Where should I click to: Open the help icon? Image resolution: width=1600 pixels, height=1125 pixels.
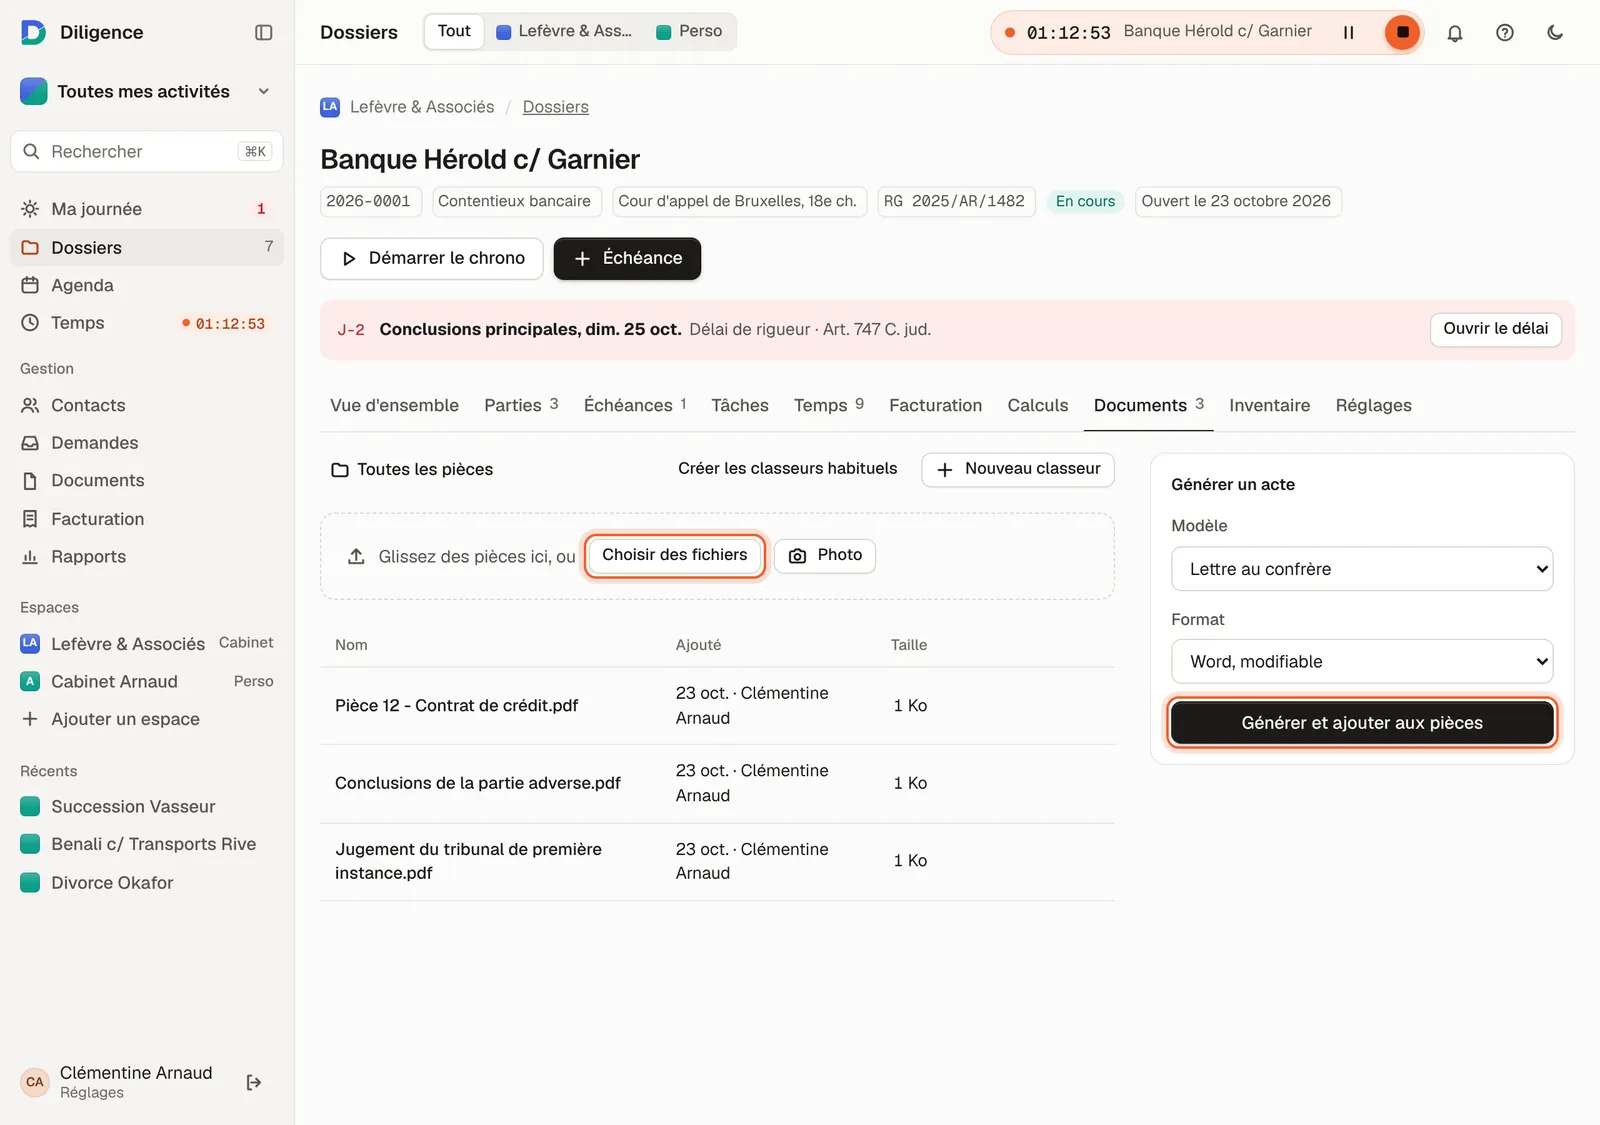(1505, 33)
